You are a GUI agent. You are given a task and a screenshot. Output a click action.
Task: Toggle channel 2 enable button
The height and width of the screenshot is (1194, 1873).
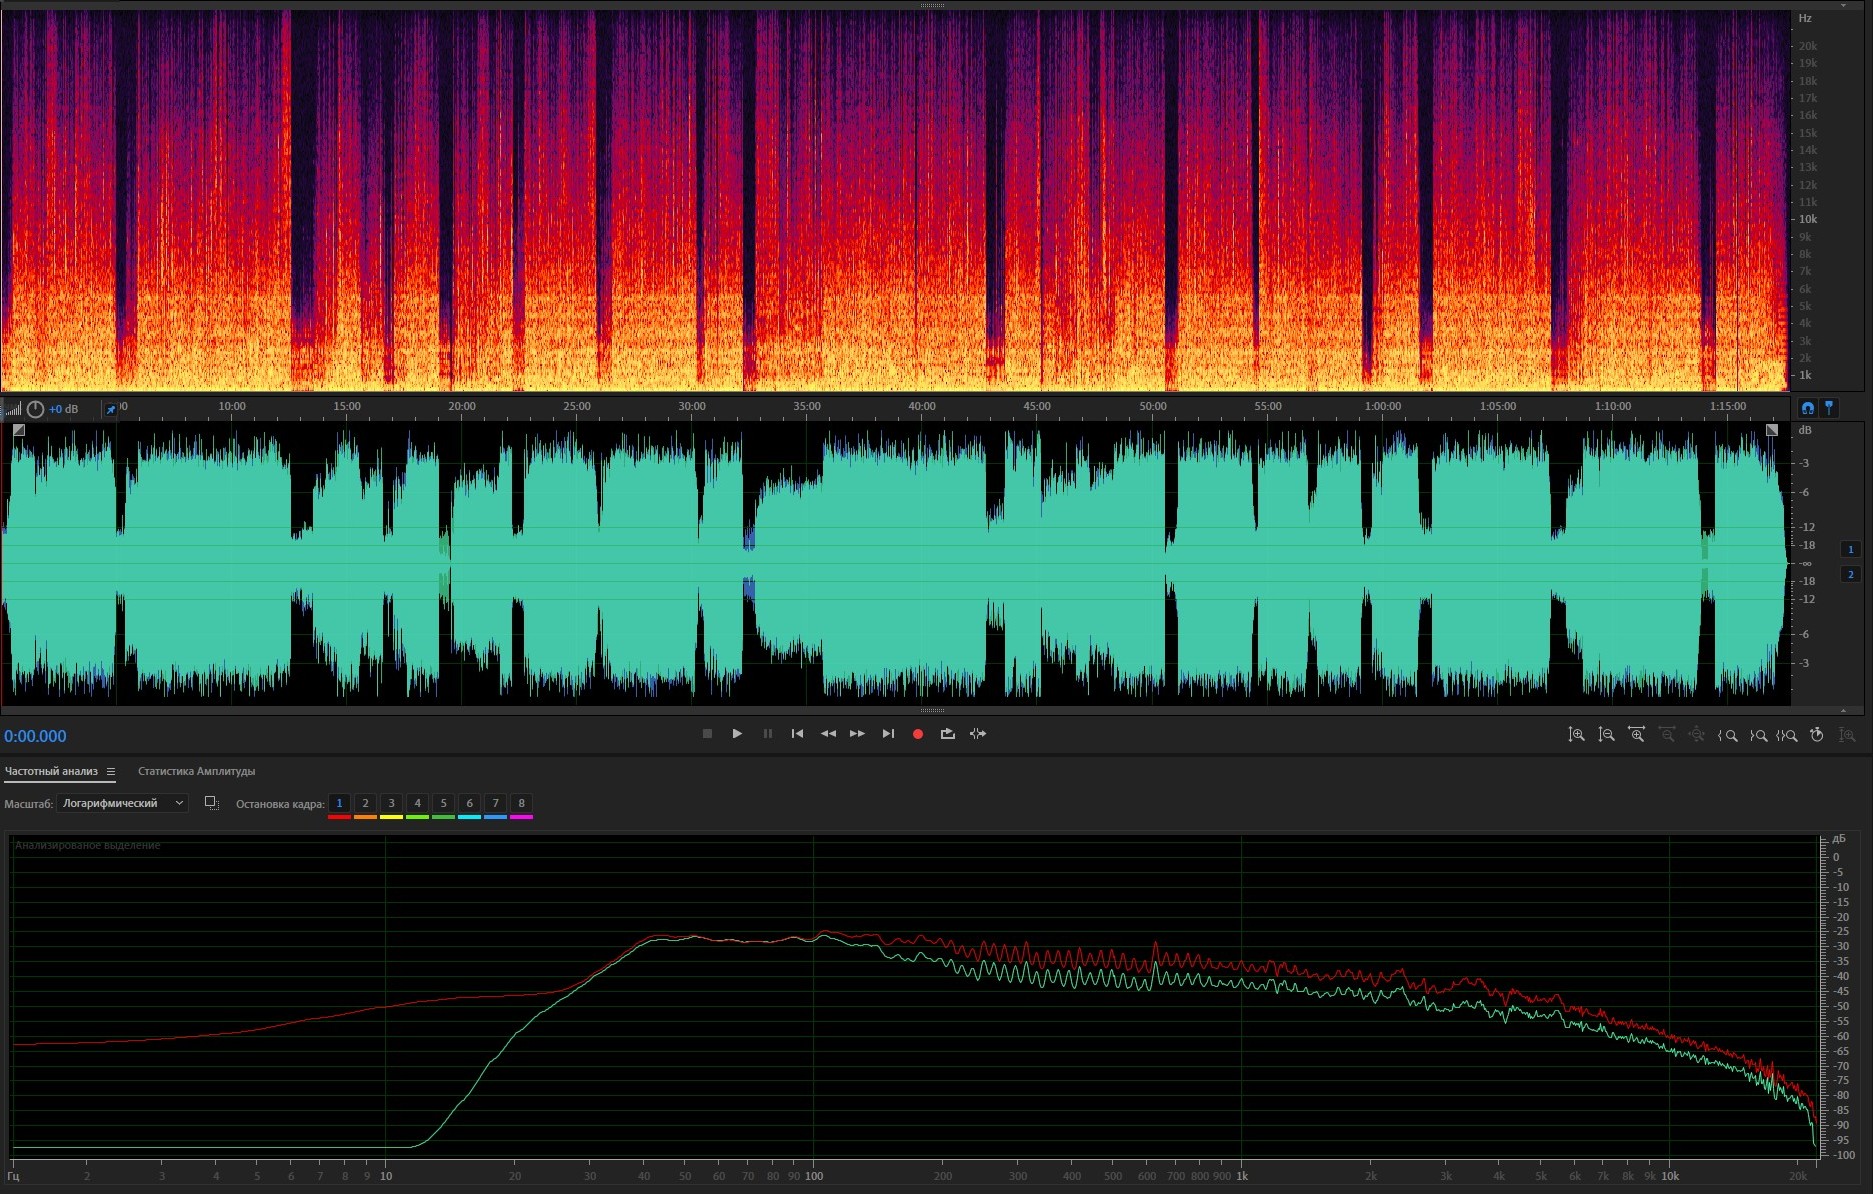tap(1850, 574)
